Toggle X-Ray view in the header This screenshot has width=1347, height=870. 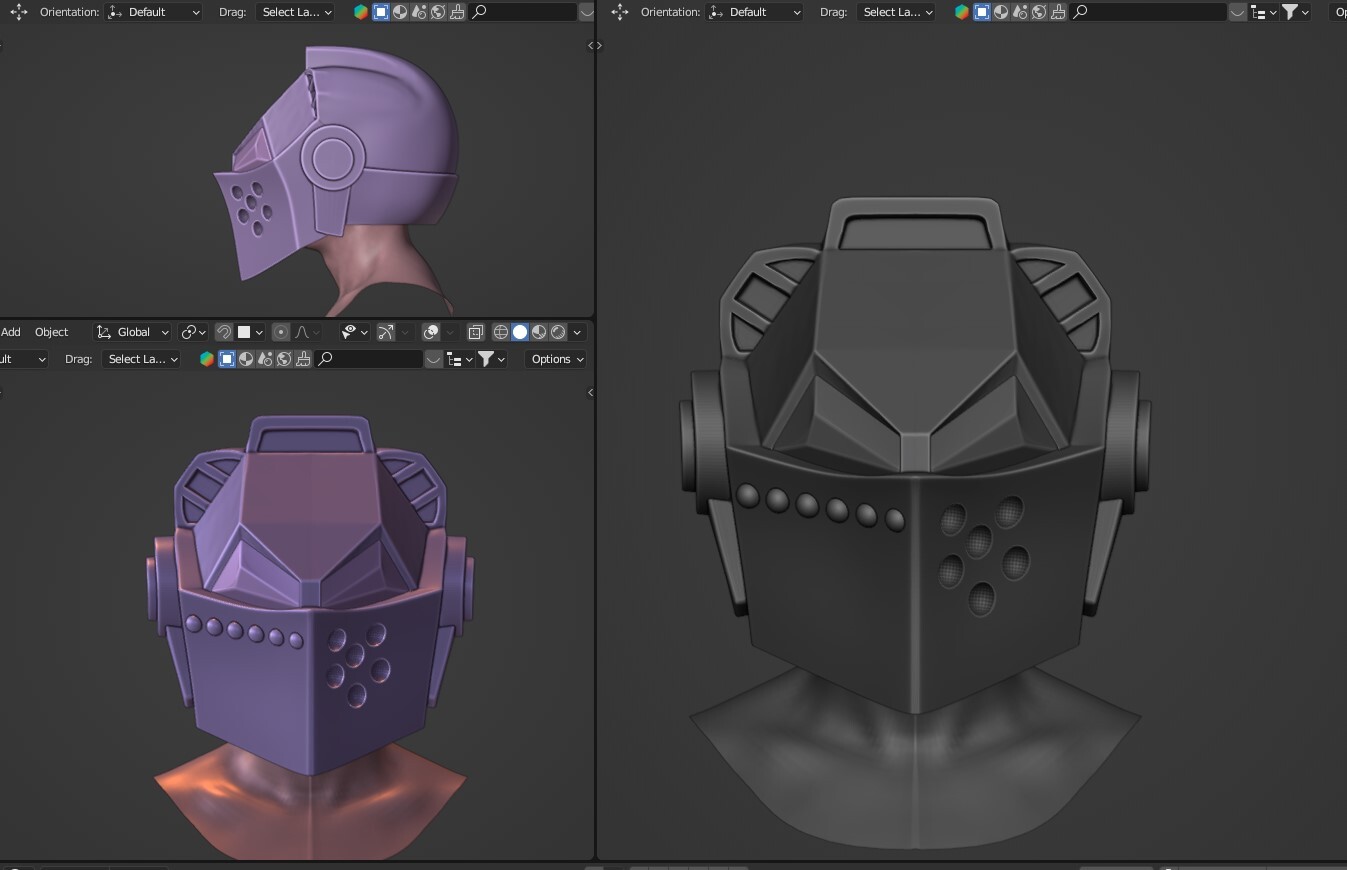(x=475, y=332)
